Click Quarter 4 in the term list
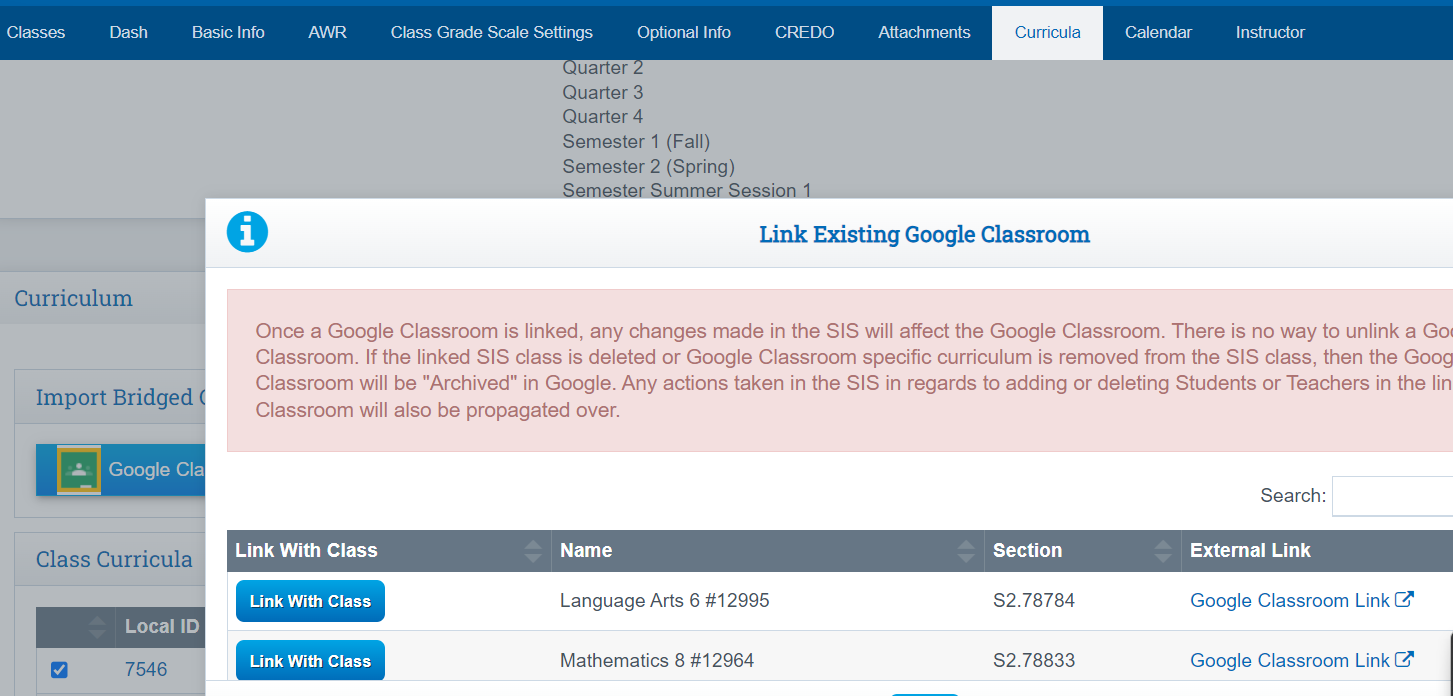 (603, 116)
